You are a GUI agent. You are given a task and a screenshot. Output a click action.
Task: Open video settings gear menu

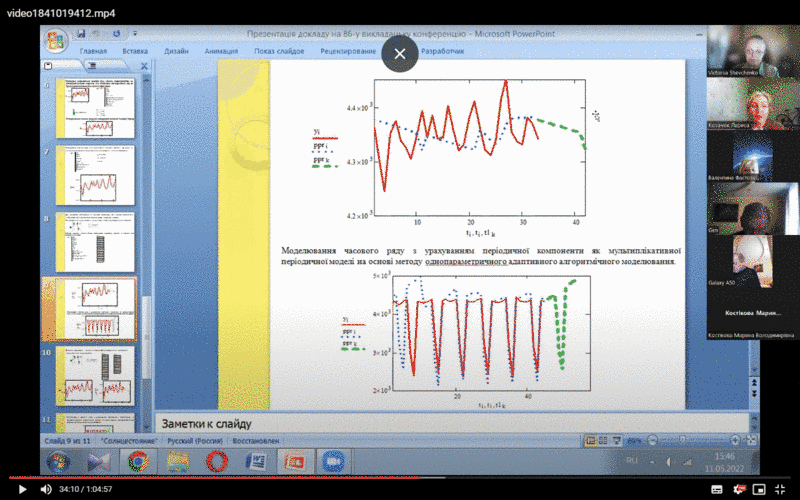click(x=740, y=489)
